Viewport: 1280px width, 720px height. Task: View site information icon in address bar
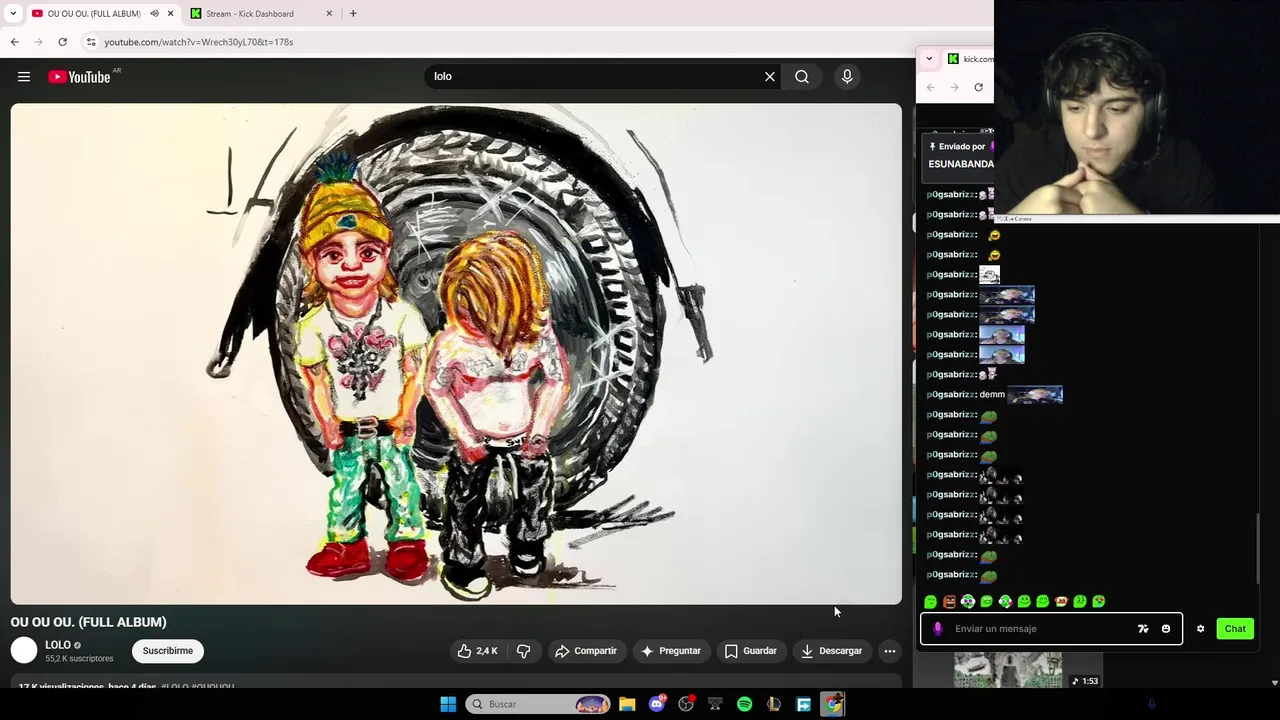coord(91,42)
